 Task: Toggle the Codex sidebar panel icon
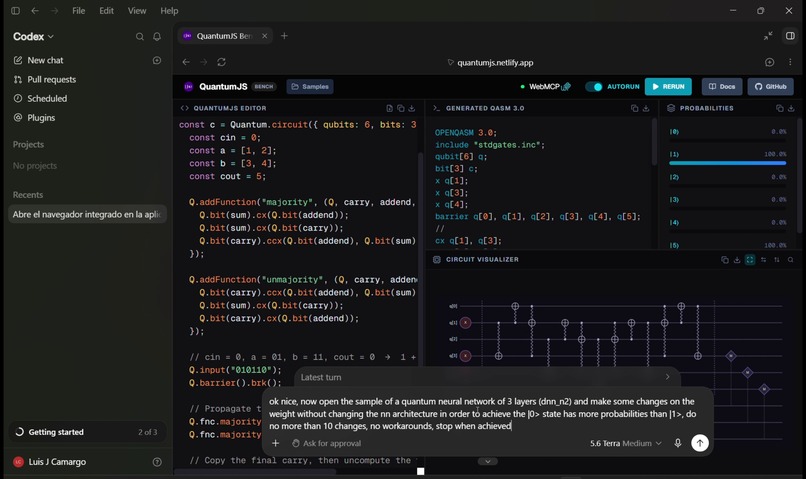point(15,10)
